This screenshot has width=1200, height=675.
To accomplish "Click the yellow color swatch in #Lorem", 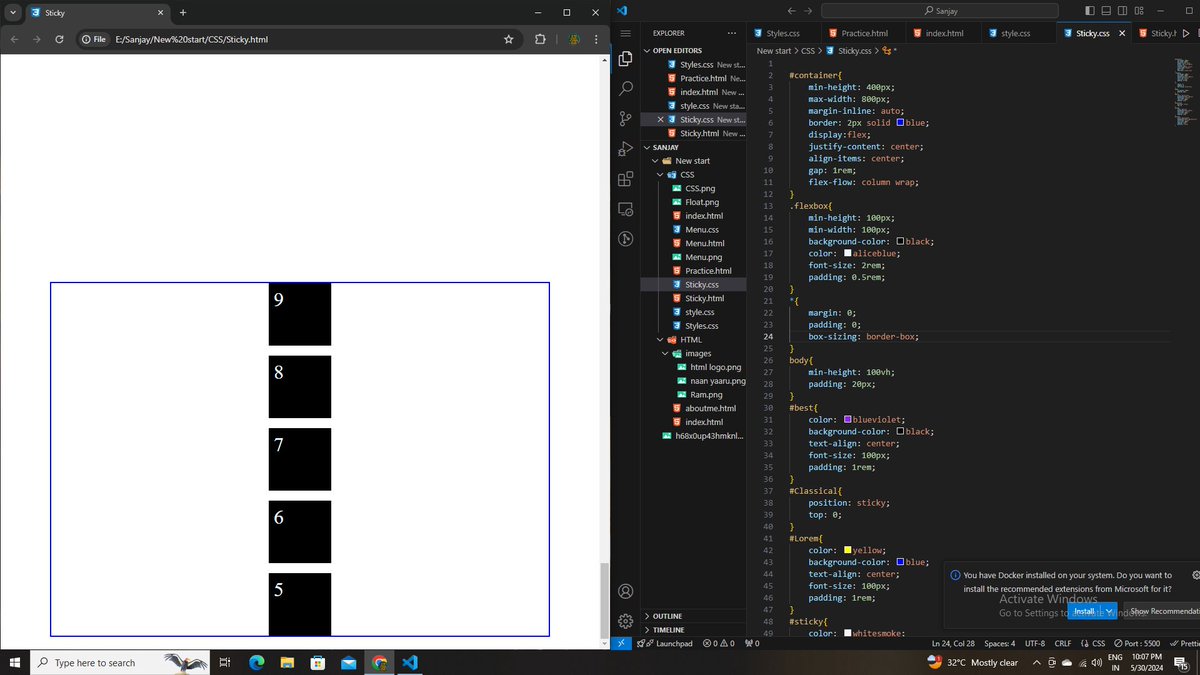I will tap(849, 550).
